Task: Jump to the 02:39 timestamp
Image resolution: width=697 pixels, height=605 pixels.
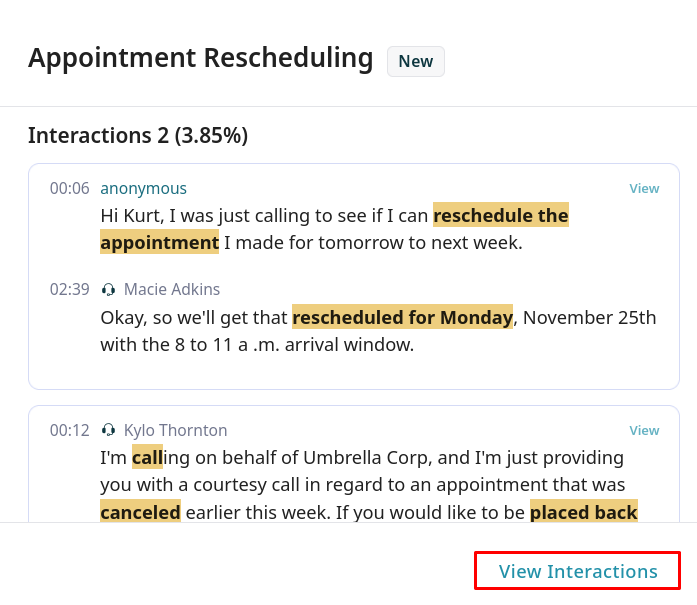Action: coord(70,289)
